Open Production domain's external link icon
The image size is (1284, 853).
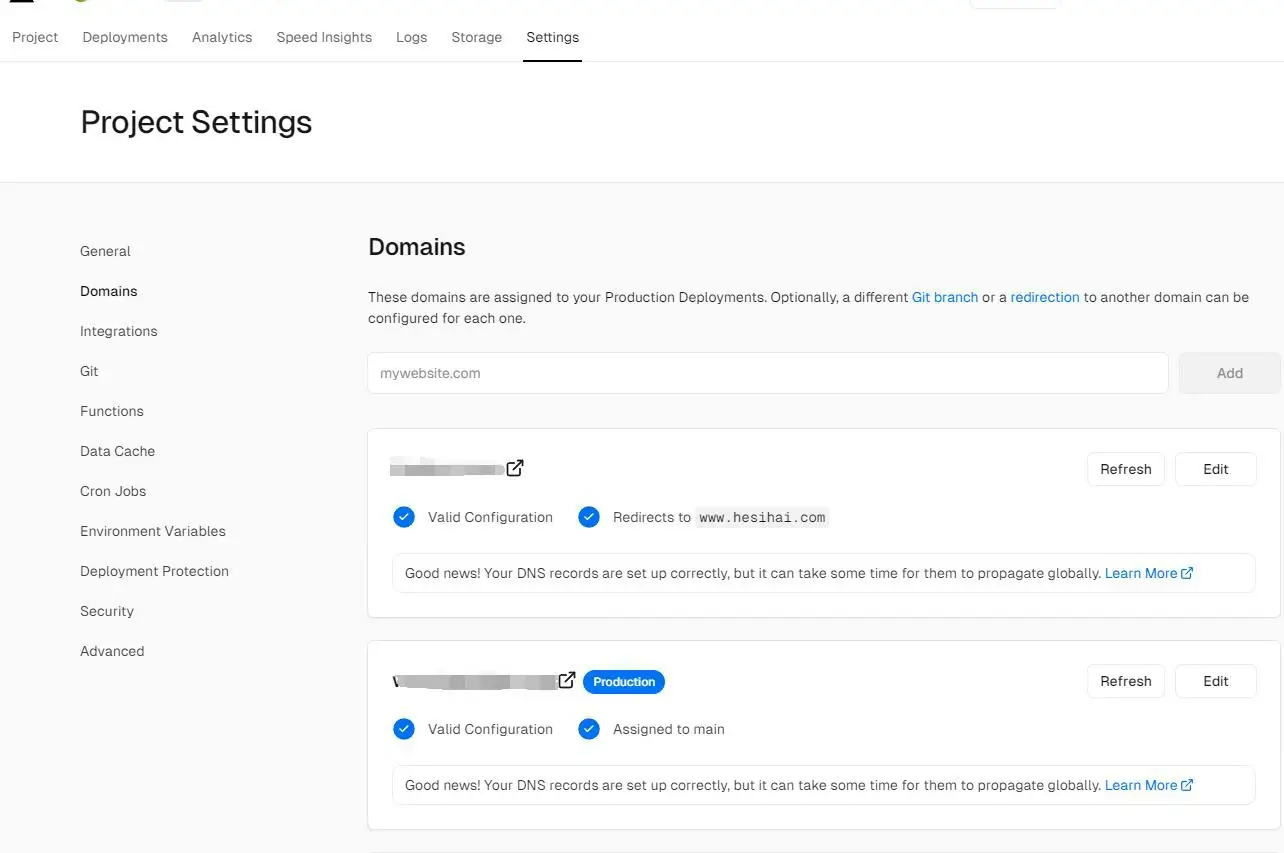tap(567, 680)
